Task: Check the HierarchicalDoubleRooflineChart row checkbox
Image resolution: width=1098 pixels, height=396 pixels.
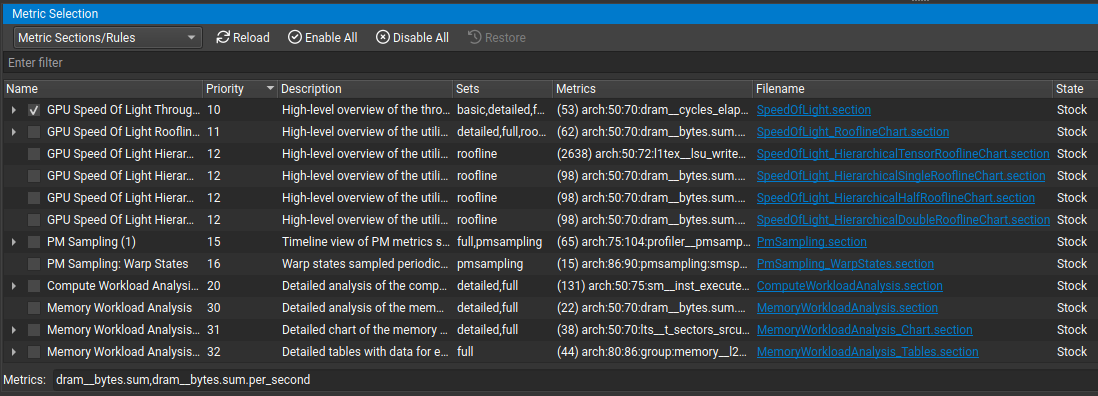Action: click(x=34, y=220)
